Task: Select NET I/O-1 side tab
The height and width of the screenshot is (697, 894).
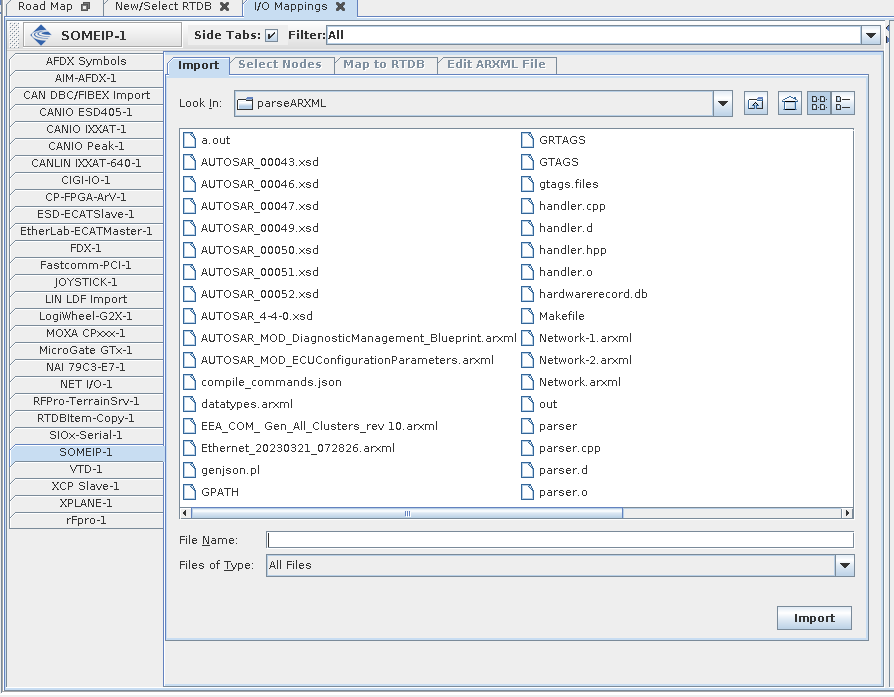Action: coord(86,384)
